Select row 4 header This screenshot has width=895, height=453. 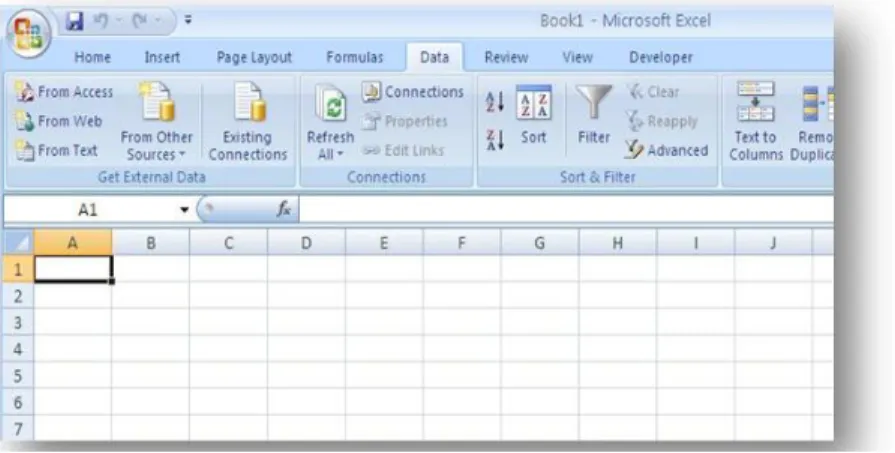coord(19,349)
